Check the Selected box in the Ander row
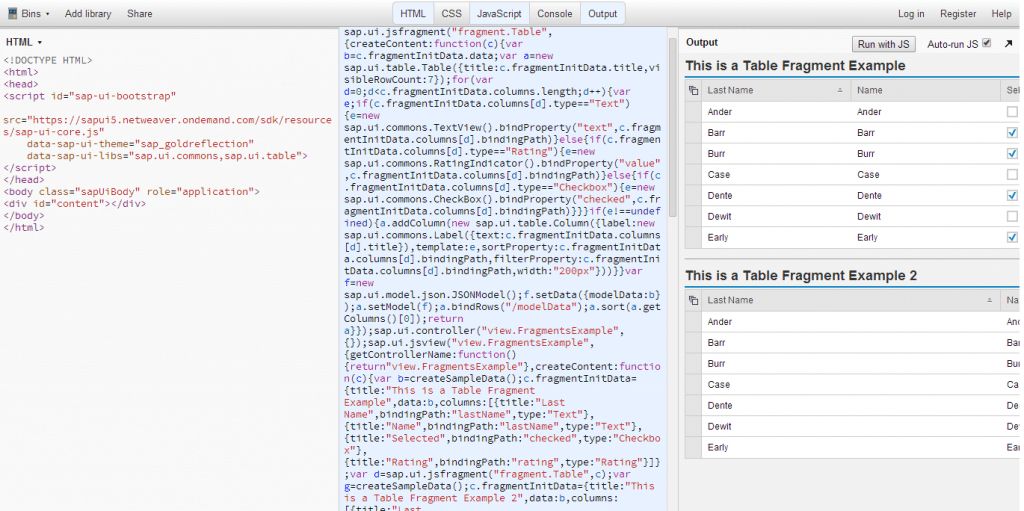 [x=1012, y=112]
